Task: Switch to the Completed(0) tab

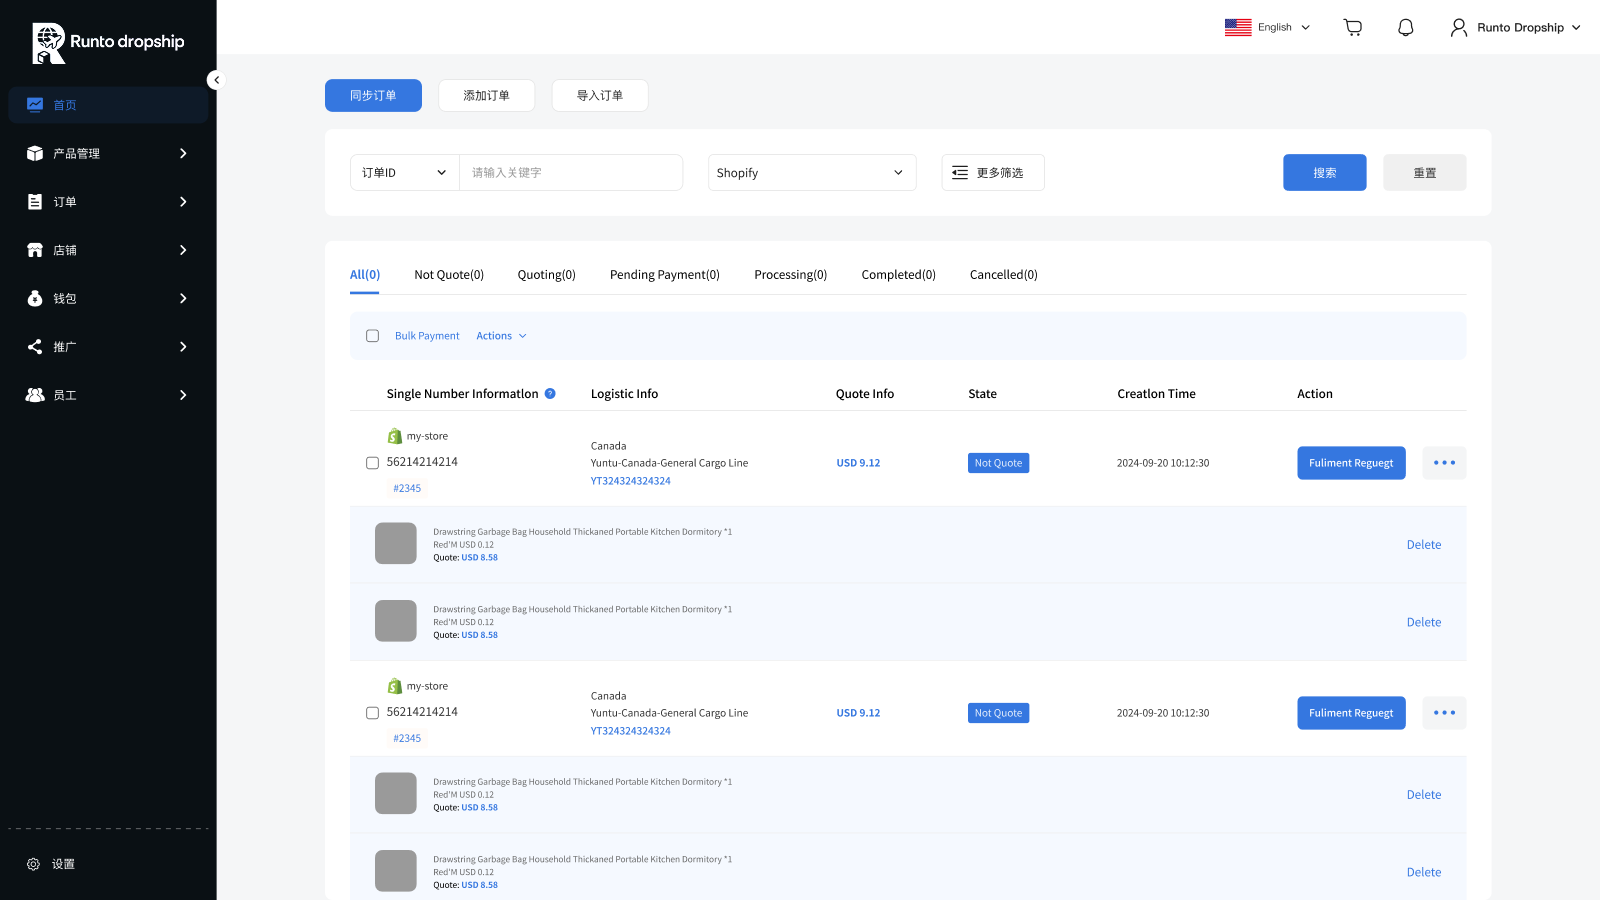Action: coord(897,274)
